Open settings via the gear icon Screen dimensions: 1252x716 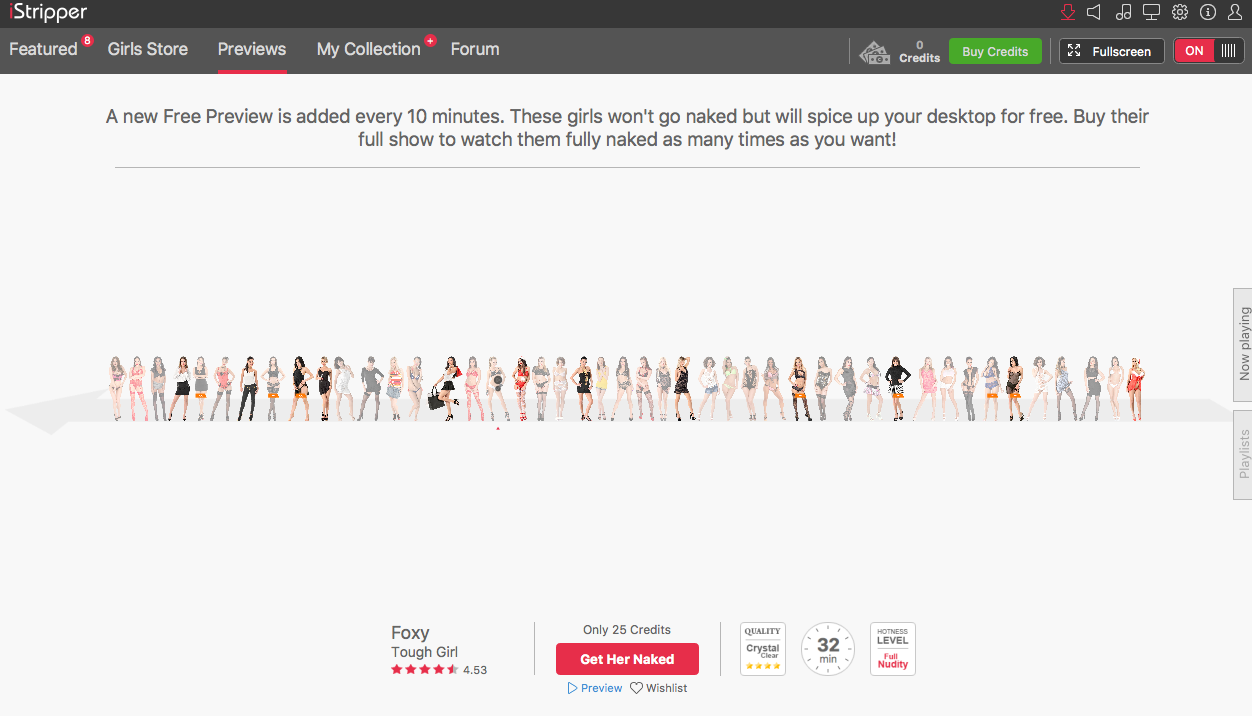(1180, 13)
